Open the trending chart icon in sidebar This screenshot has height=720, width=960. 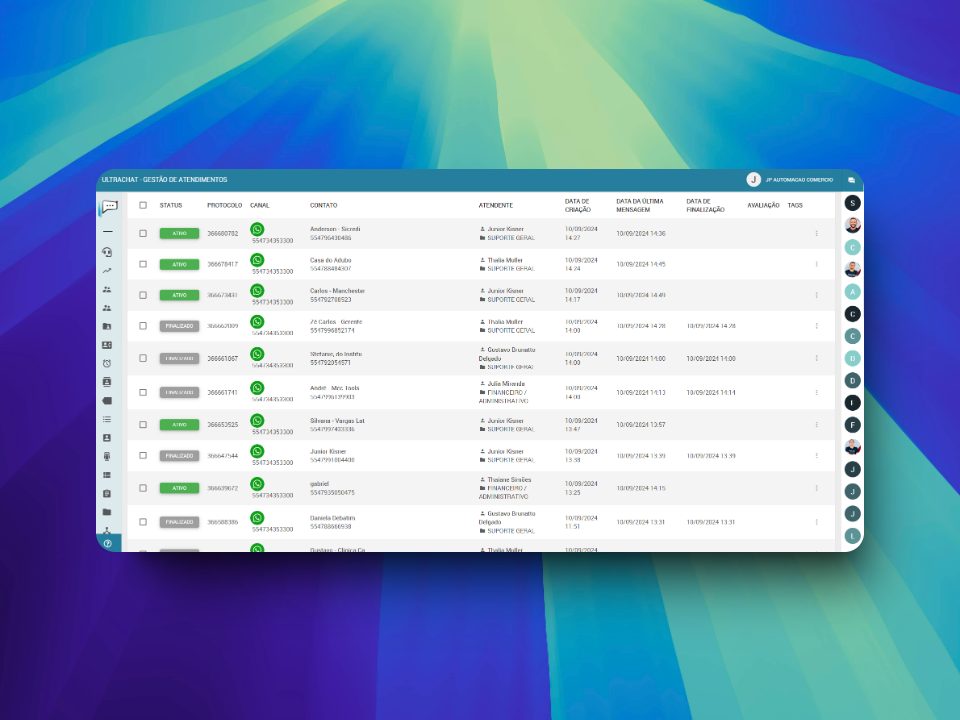[x=107, y=270]
